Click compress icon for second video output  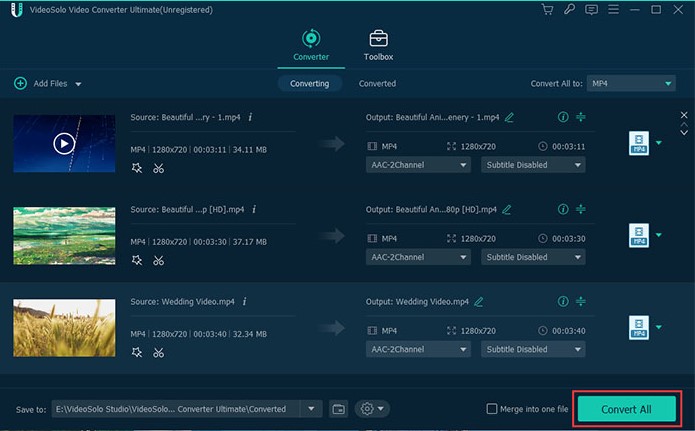[581, 209]
